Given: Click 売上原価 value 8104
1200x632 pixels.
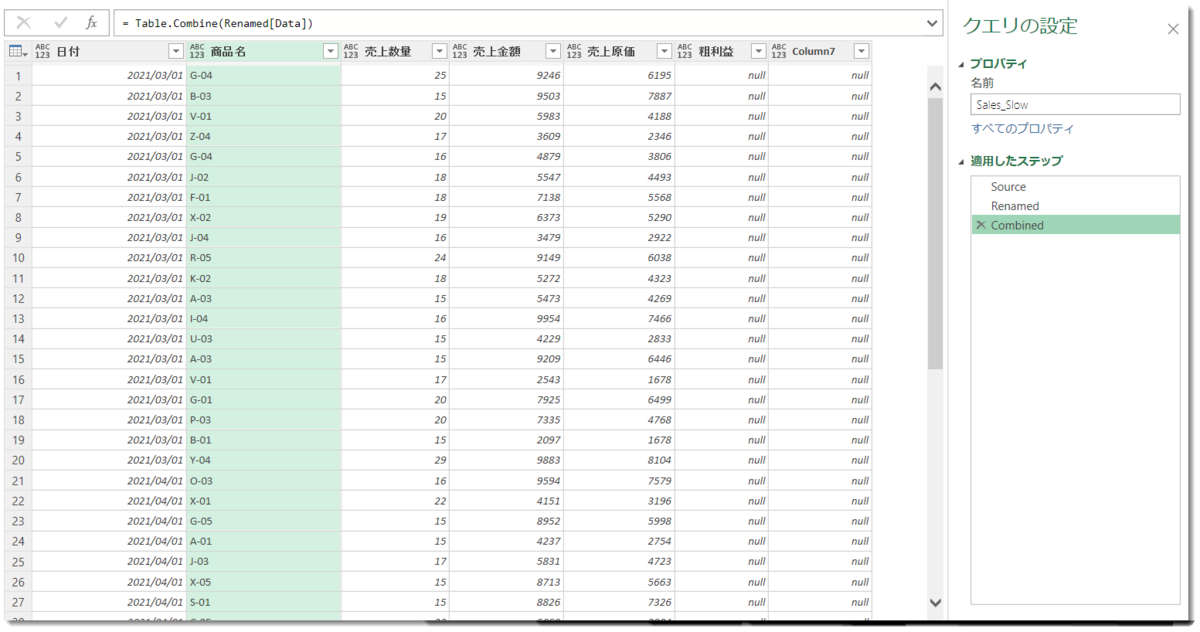Looking at the screenshot, I should click(619, 460).
